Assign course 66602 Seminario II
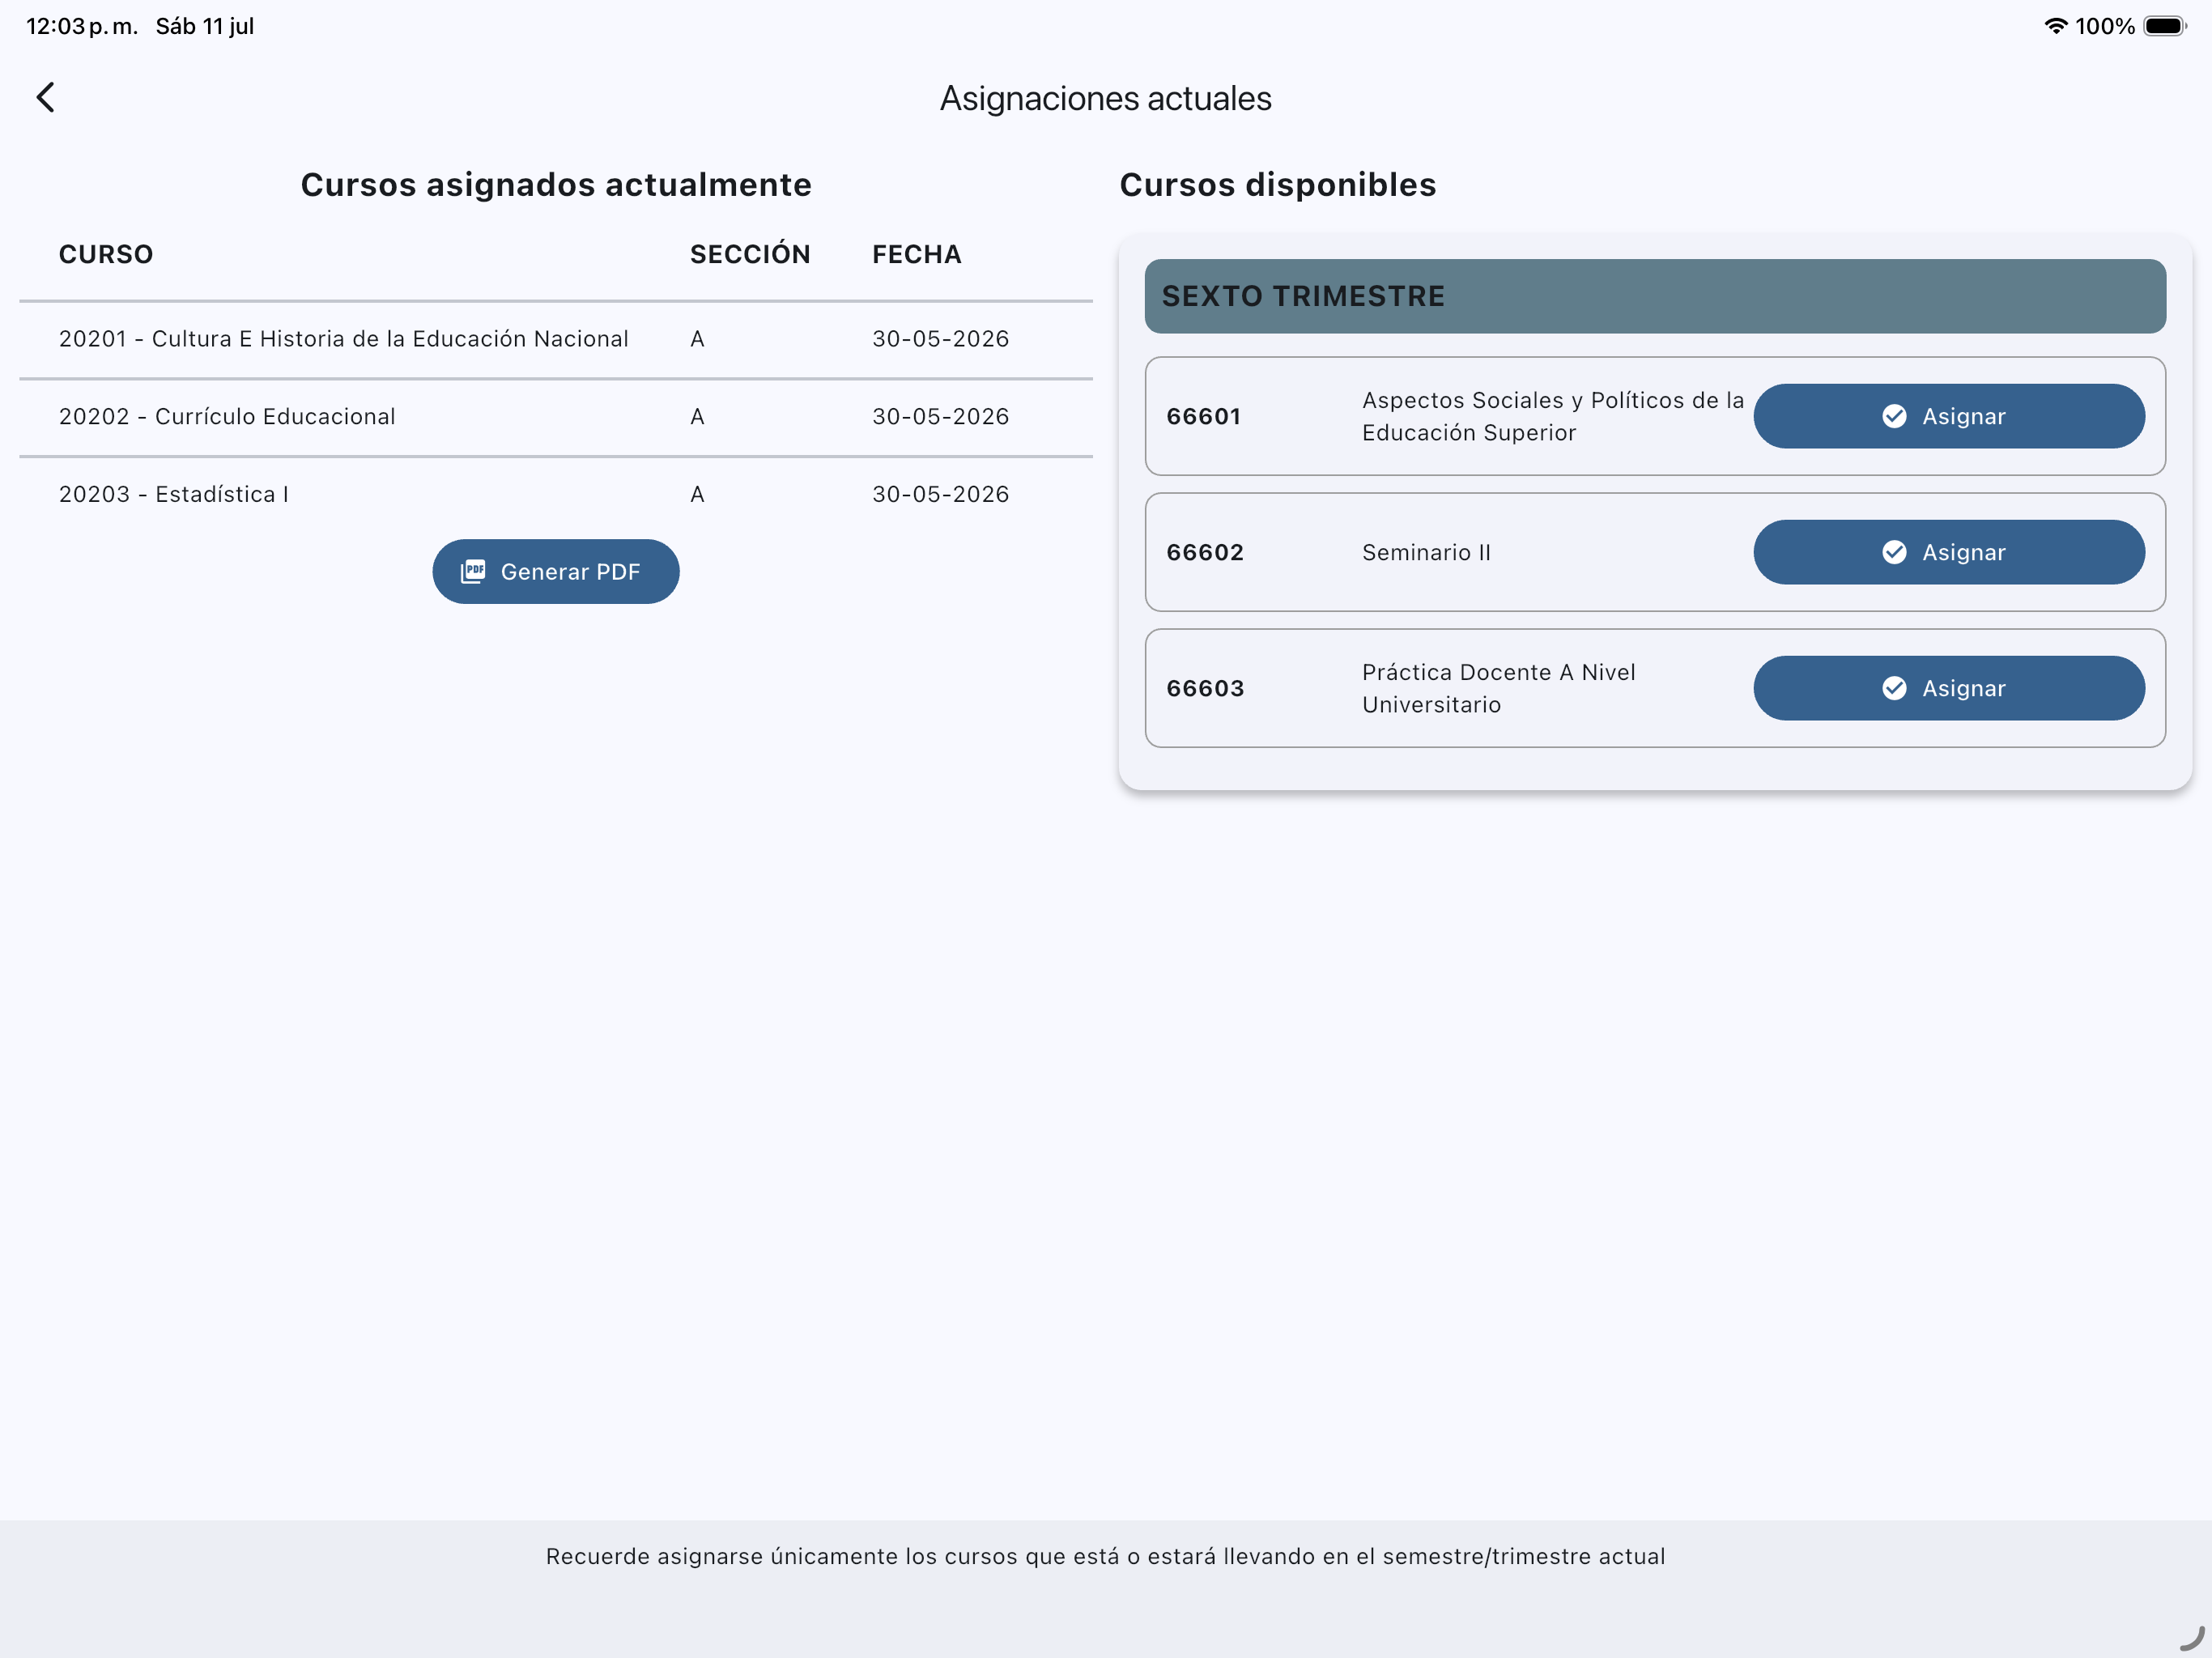 [x=1948, y=552]
